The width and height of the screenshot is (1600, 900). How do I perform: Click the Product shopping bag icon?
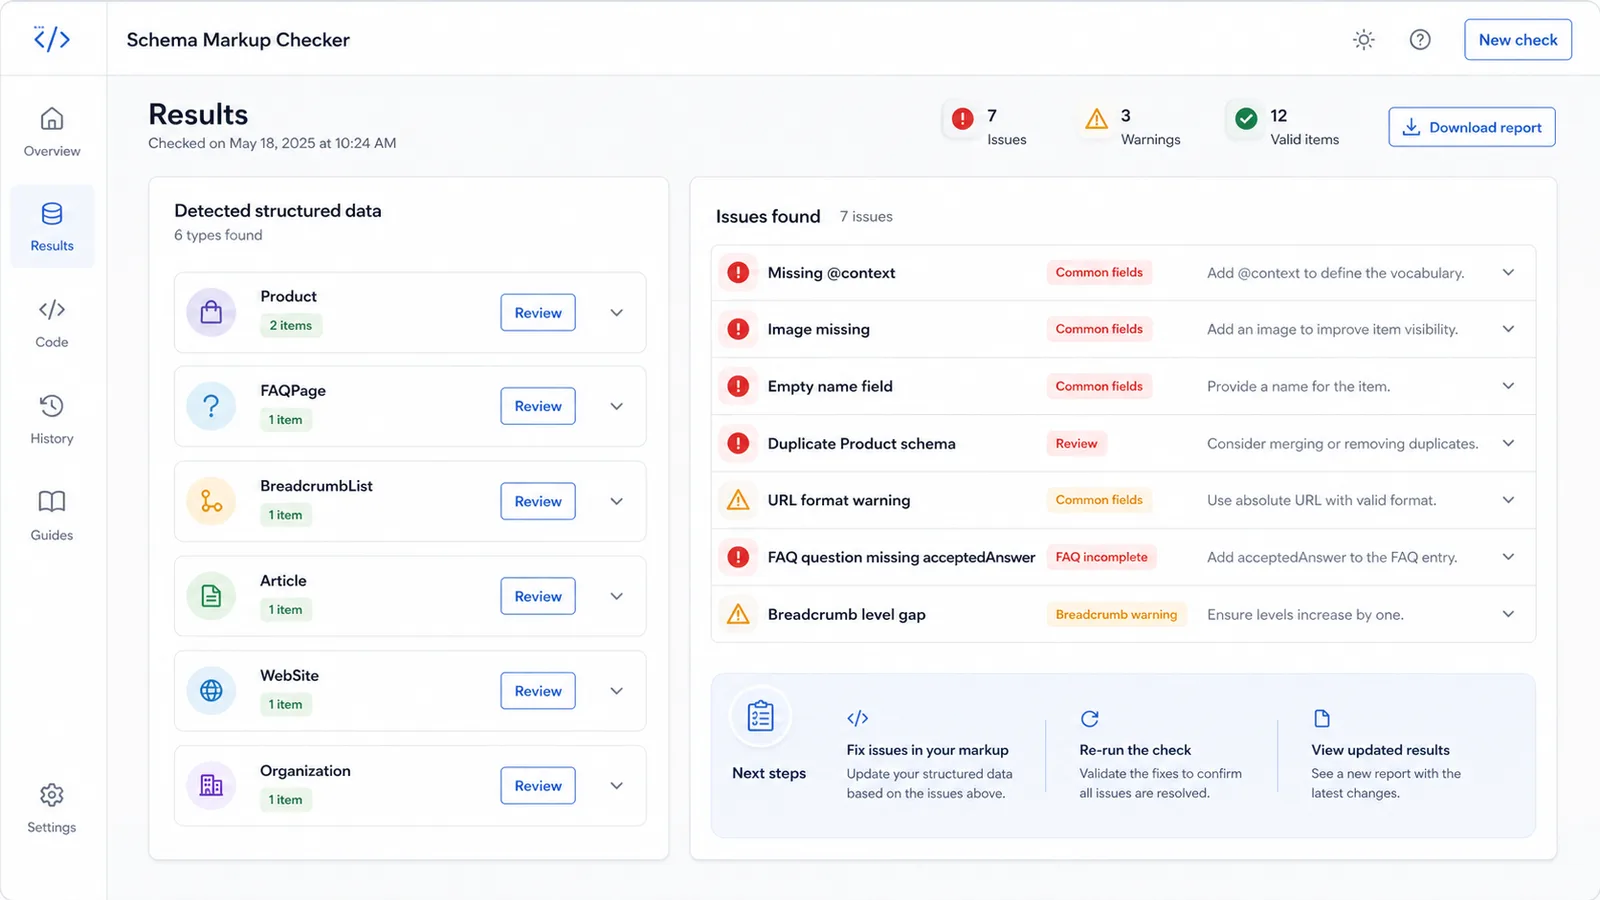click(x=211, y=312)
